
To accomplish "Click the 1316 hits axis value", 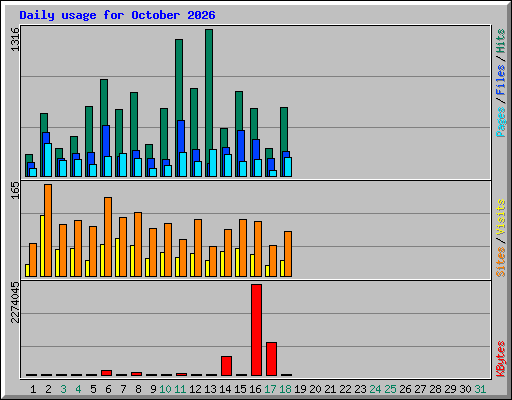I will tap(15, 39).
